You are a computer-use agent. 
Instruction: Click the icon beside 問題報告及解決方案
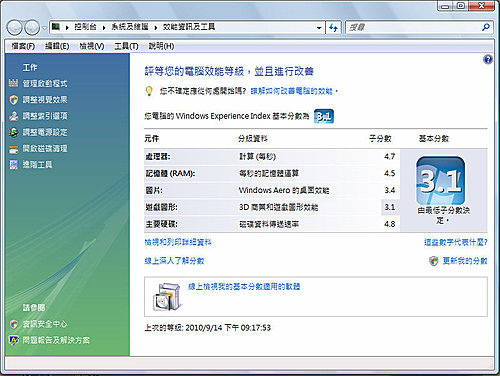(x=13, y=340)
